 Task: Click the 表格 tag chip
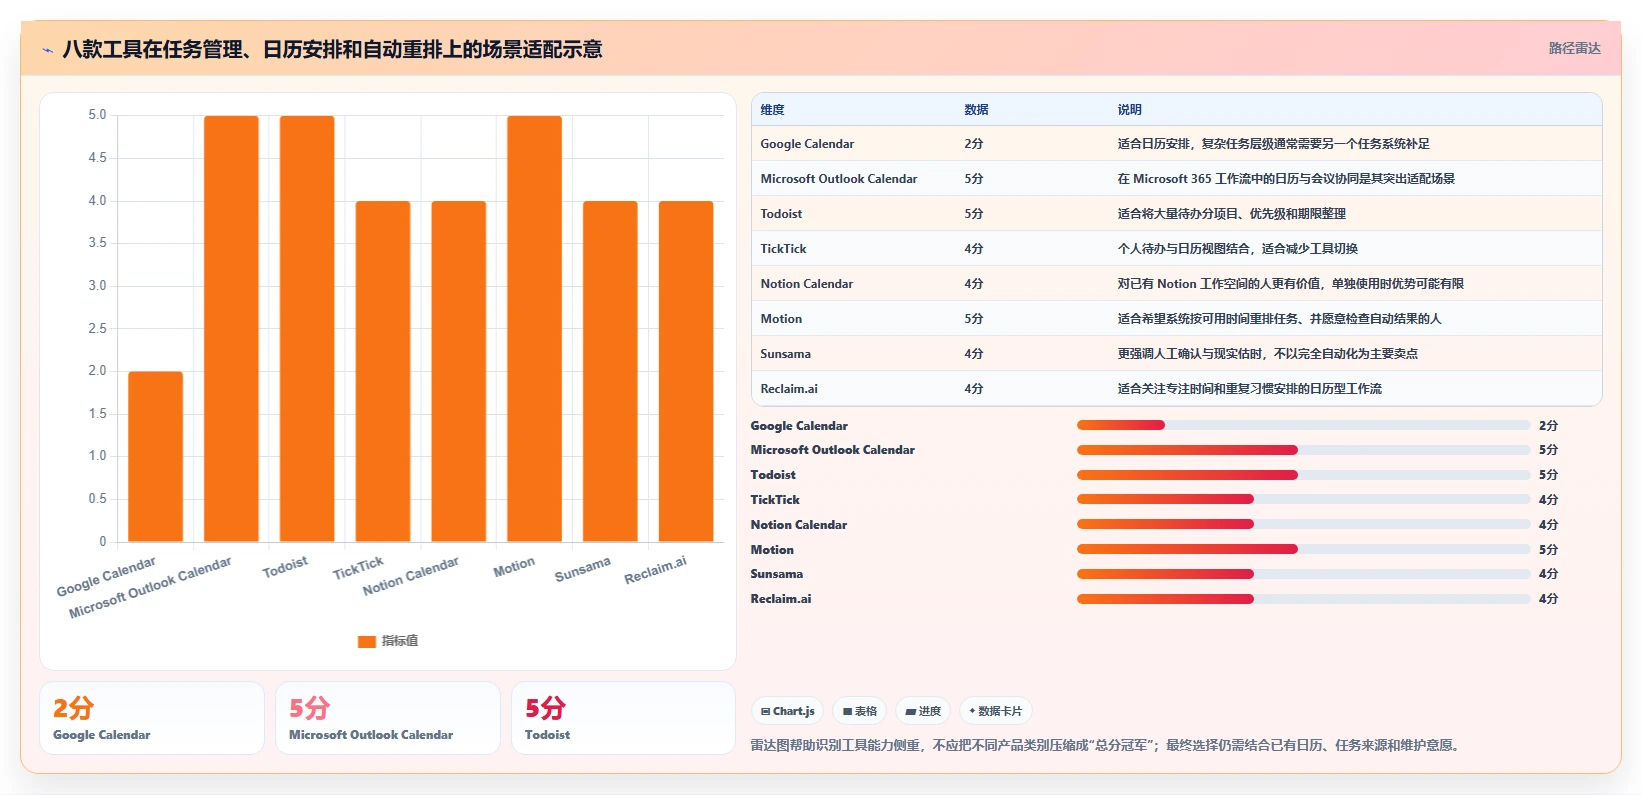[860, 711]
